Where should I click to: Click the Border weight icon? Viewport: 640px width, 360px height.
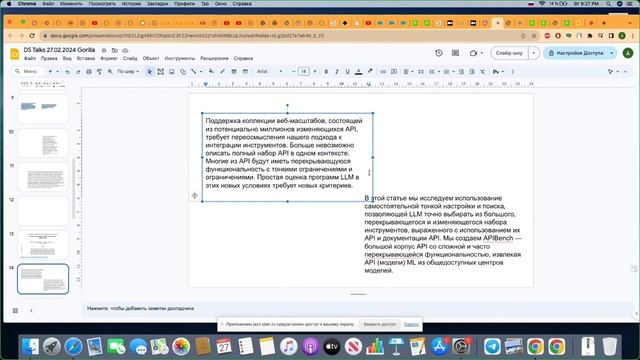(x=234, y=71)
